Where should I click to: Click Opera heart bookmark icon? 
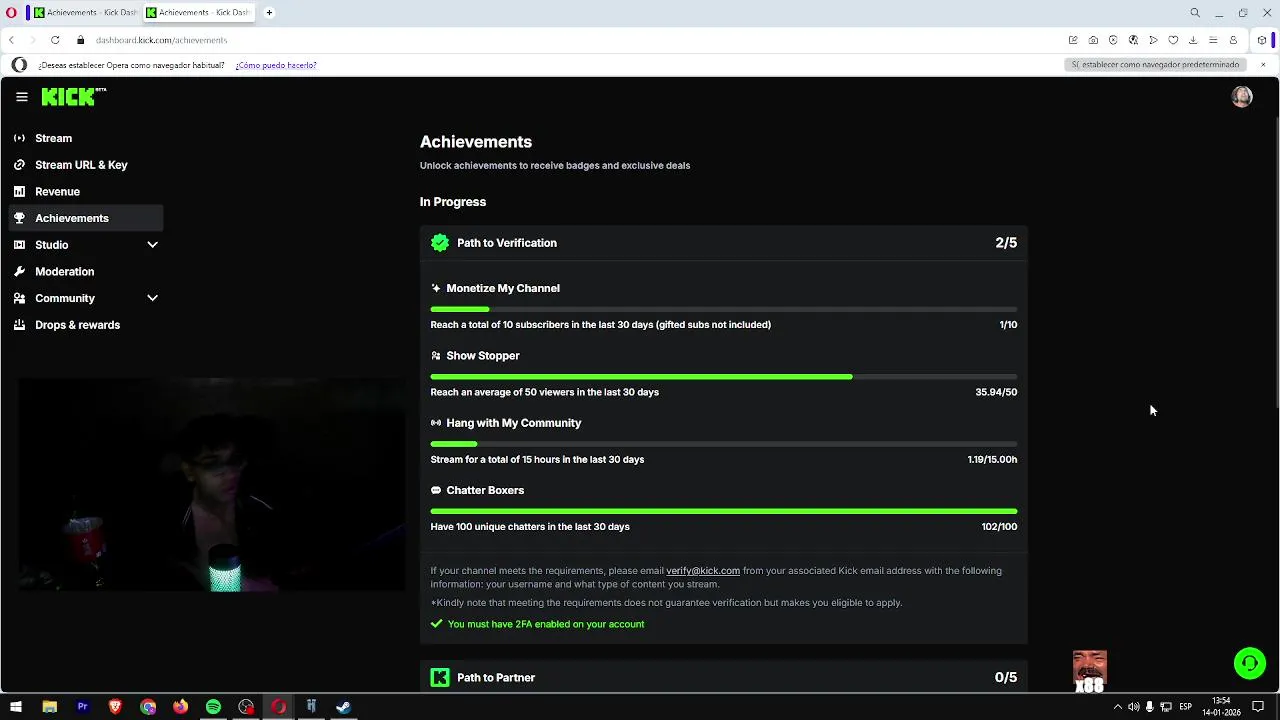(x=1173, y=40)
